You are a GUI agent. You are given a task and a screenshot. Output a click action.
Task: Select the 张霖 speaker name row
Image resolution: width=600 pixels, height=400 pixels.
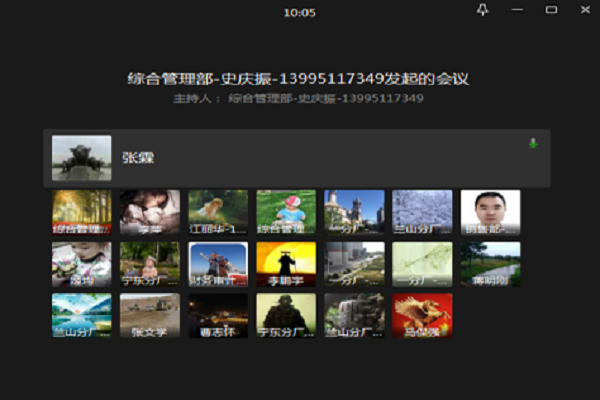(x=300, y=158)
